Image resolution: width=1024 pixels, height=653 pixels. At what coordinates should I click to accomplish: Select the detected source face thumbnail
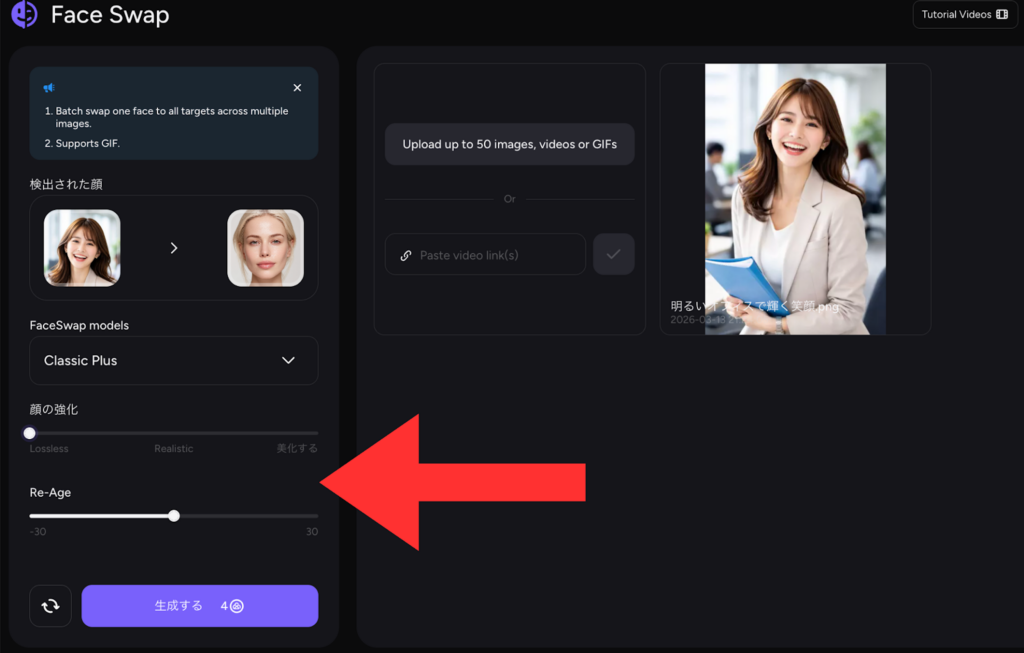[82, 248]
